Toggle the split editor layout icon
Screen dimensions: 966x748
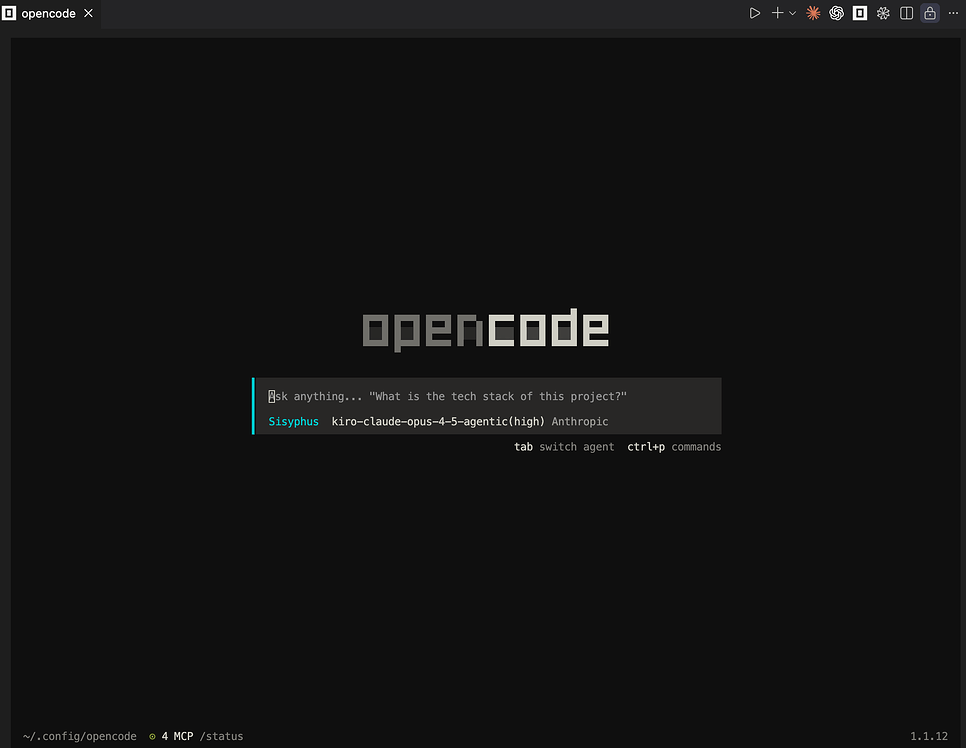pos(906,13)
